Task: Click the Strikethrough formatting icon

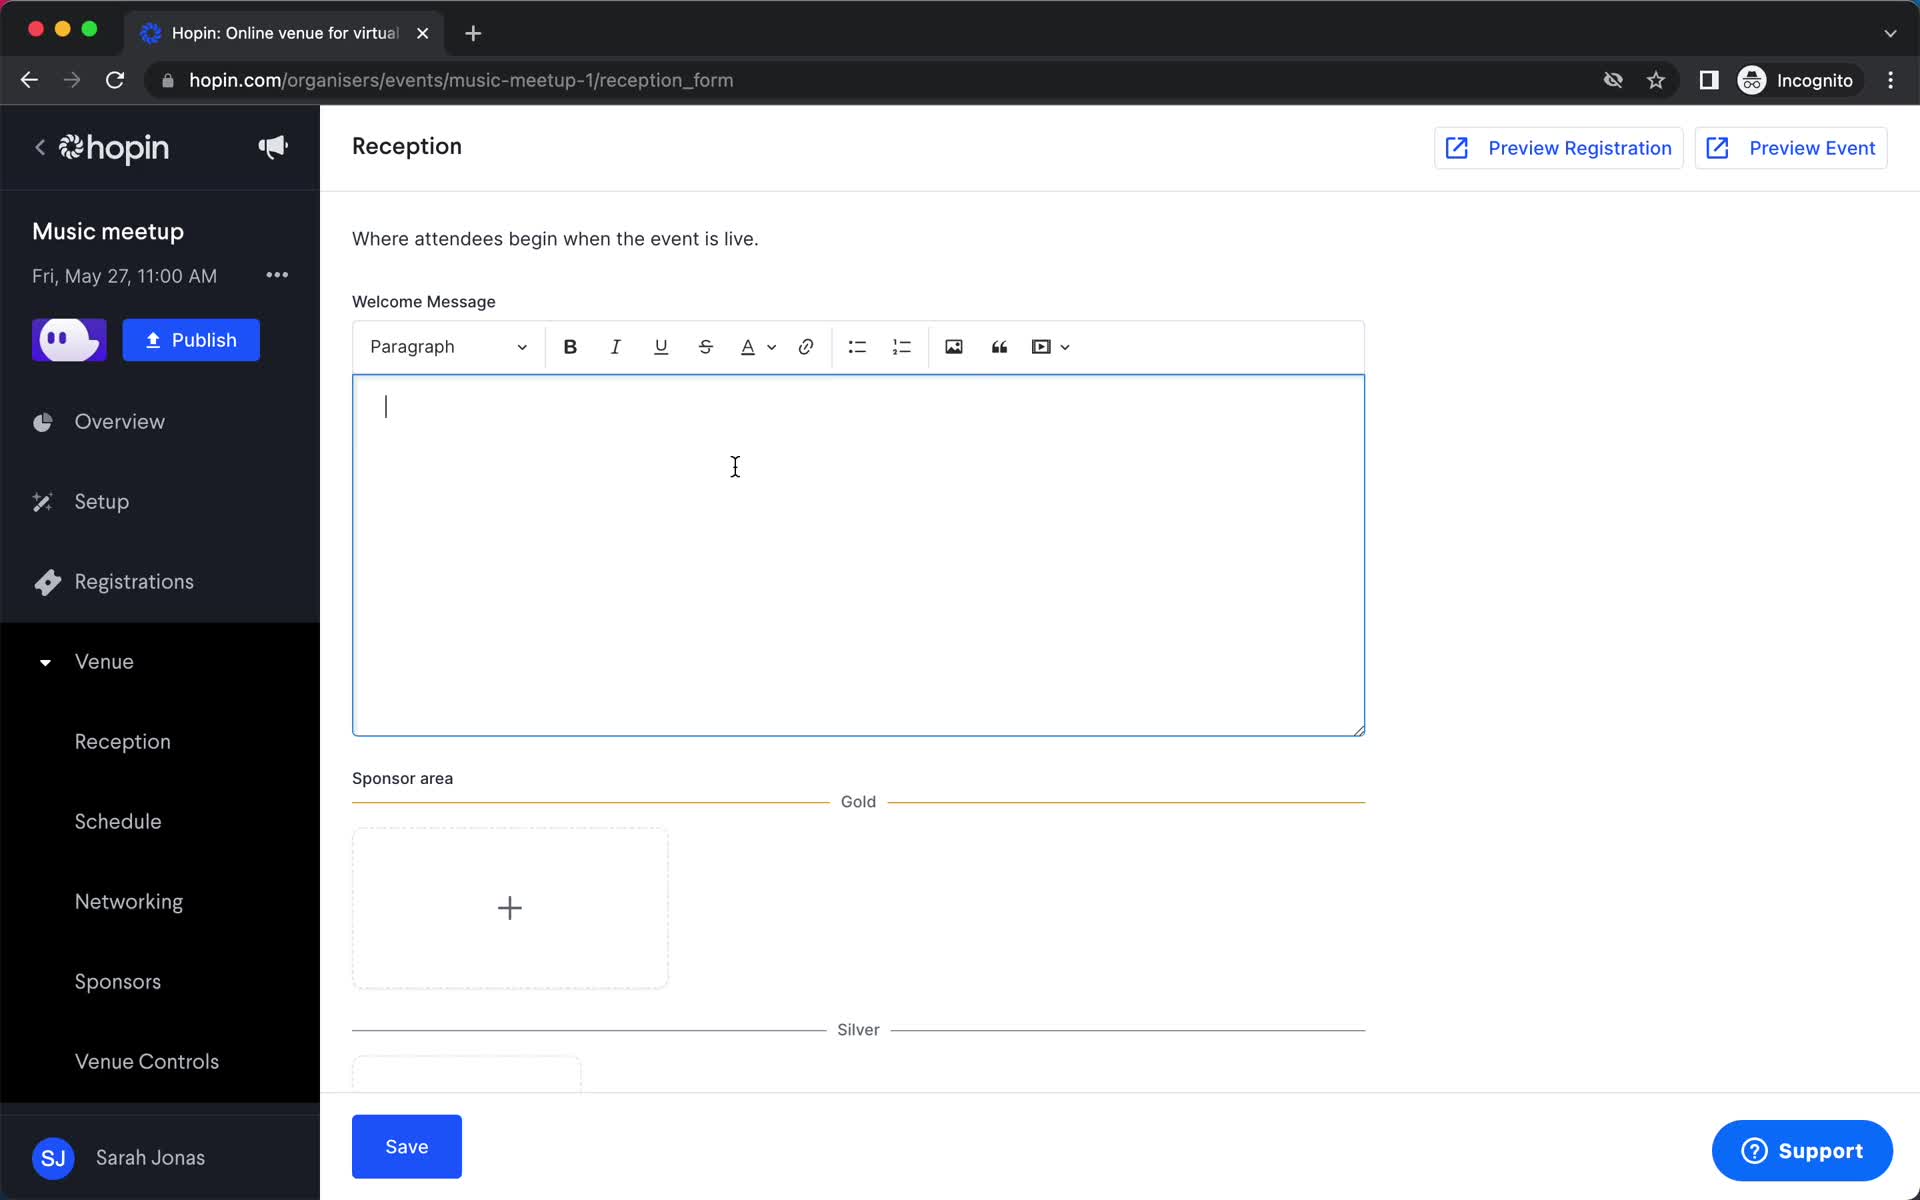Action: pos(705,346)
